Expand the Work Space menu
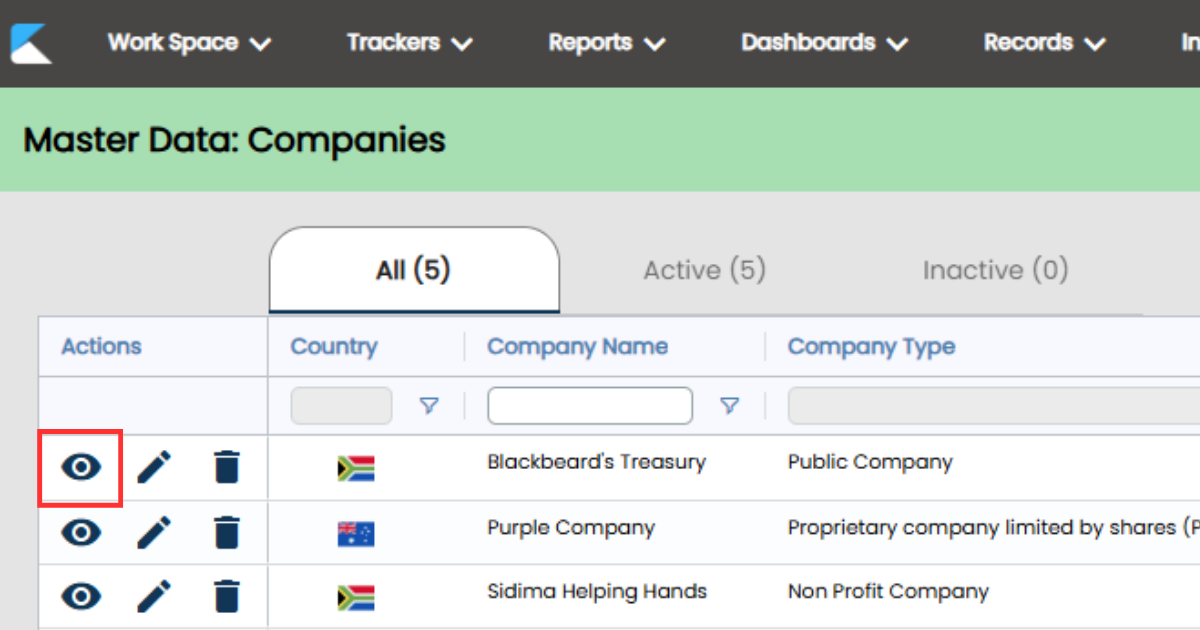The height and width of the screenshot is (630, 1200). [x=190, y=43]
